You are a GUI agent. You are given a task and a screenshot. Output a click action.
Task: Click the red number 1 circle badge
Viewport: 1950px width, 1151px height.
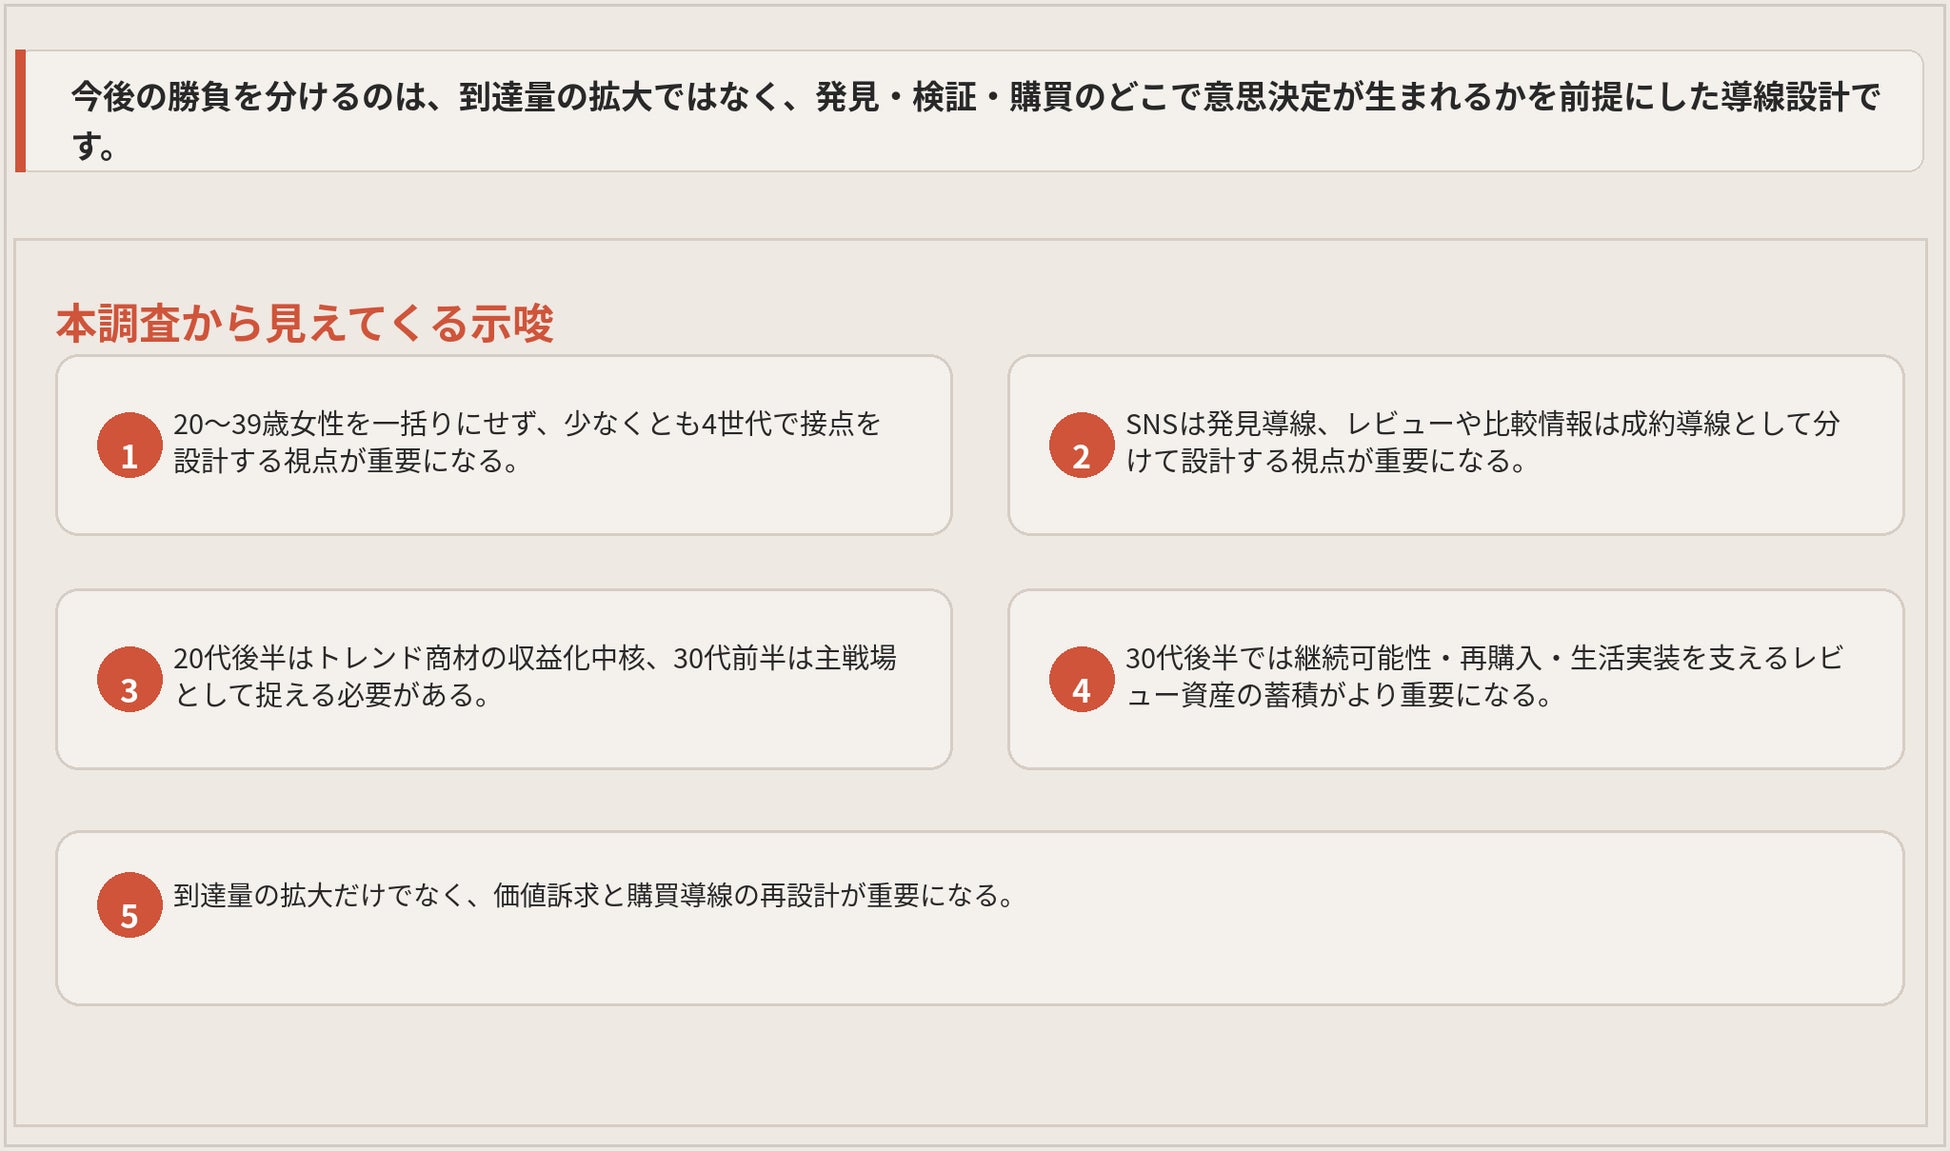(129, 445)
